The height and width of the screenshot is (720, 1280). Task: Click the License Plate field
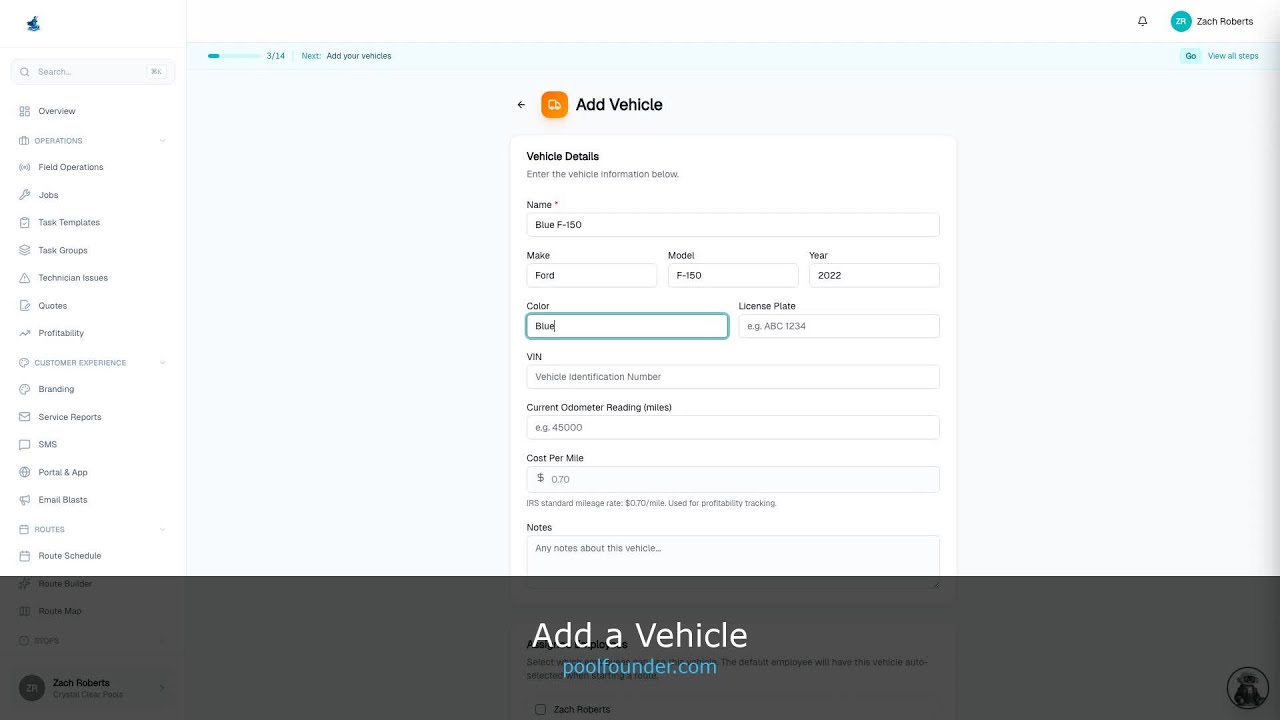pos(839,326)
